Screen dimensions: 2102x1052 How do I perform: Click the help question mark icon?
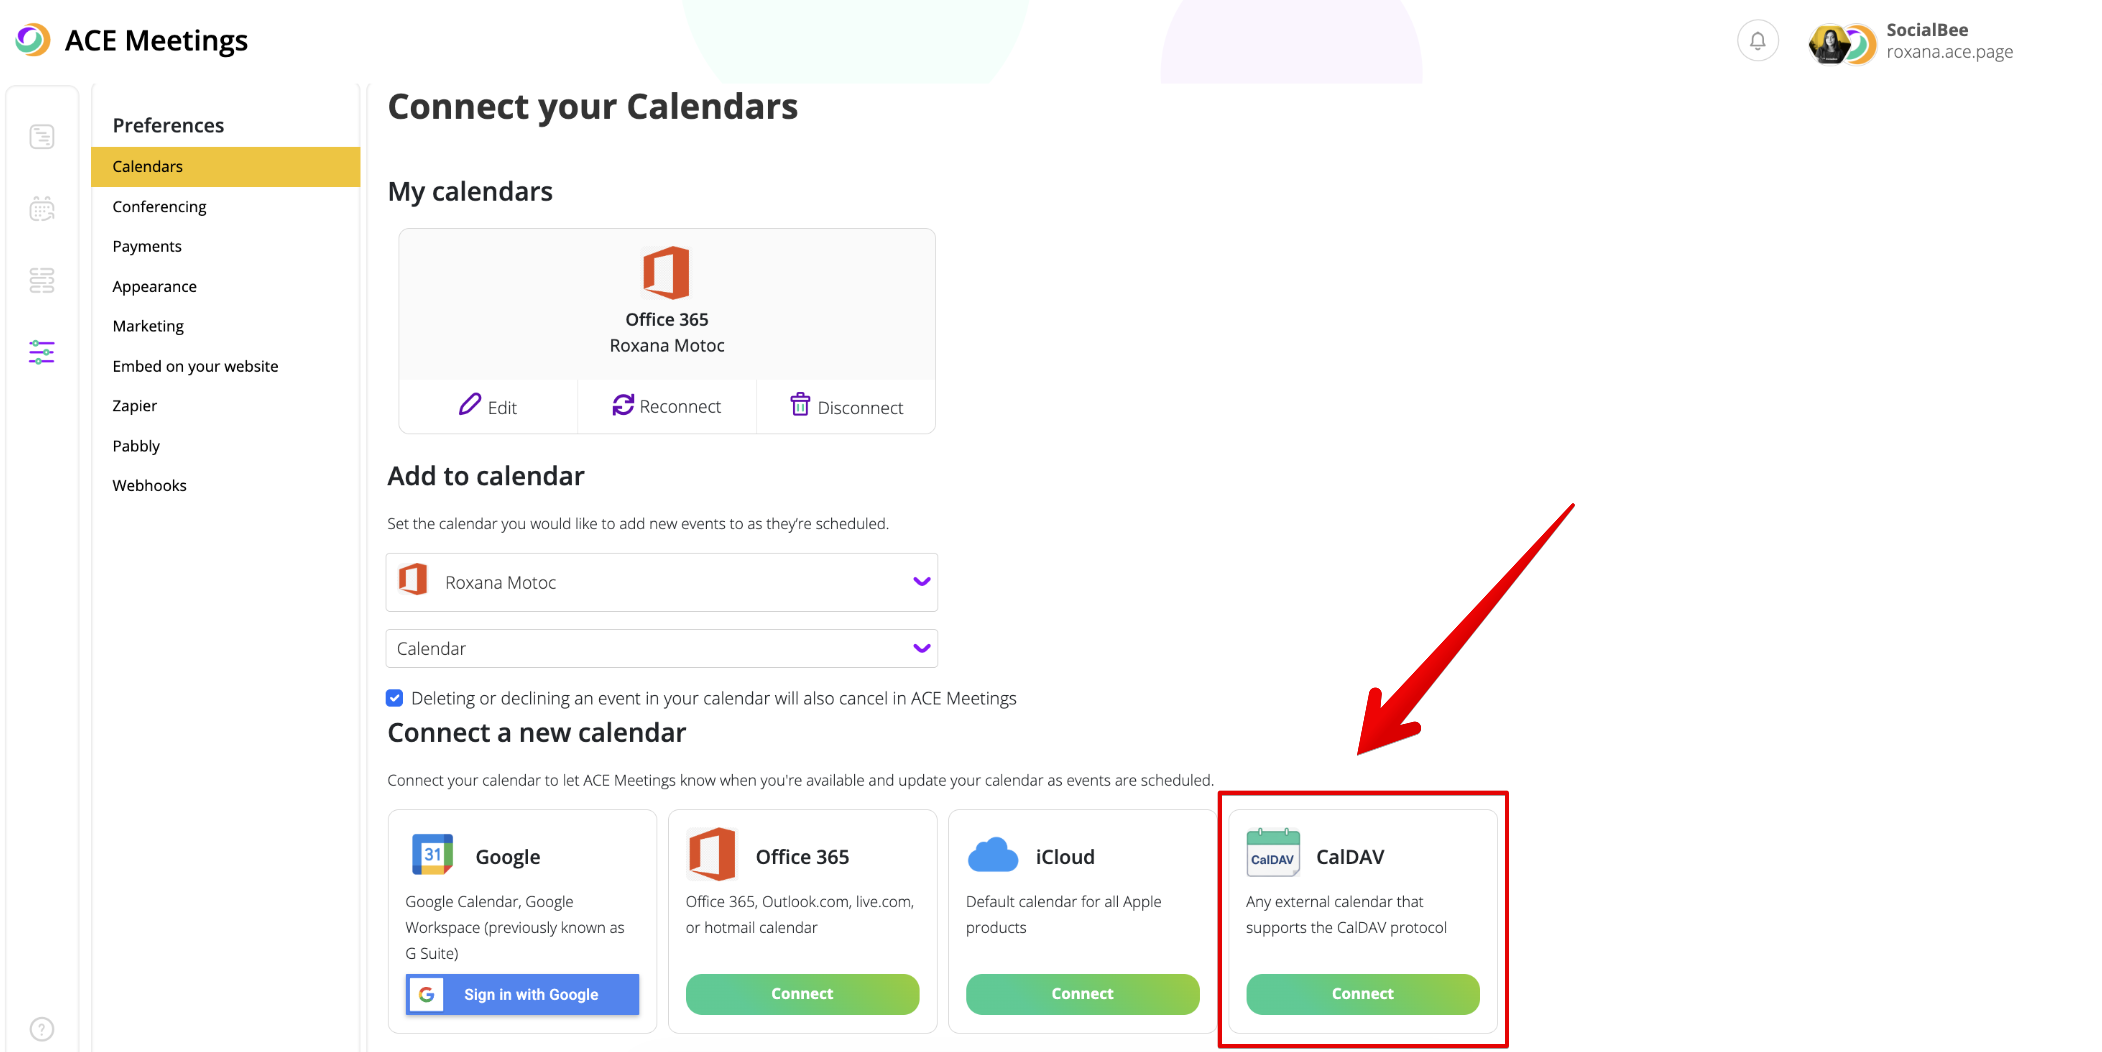[42, 1028]
